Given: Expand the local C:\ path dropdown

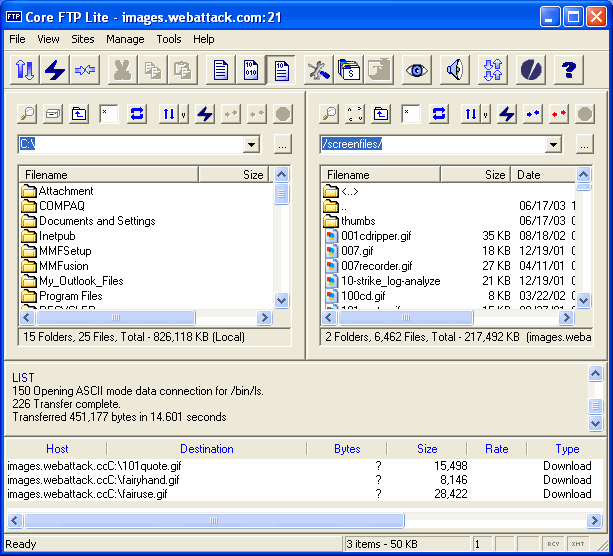Looking at the screenshot, I should click(x=251, y=145).
